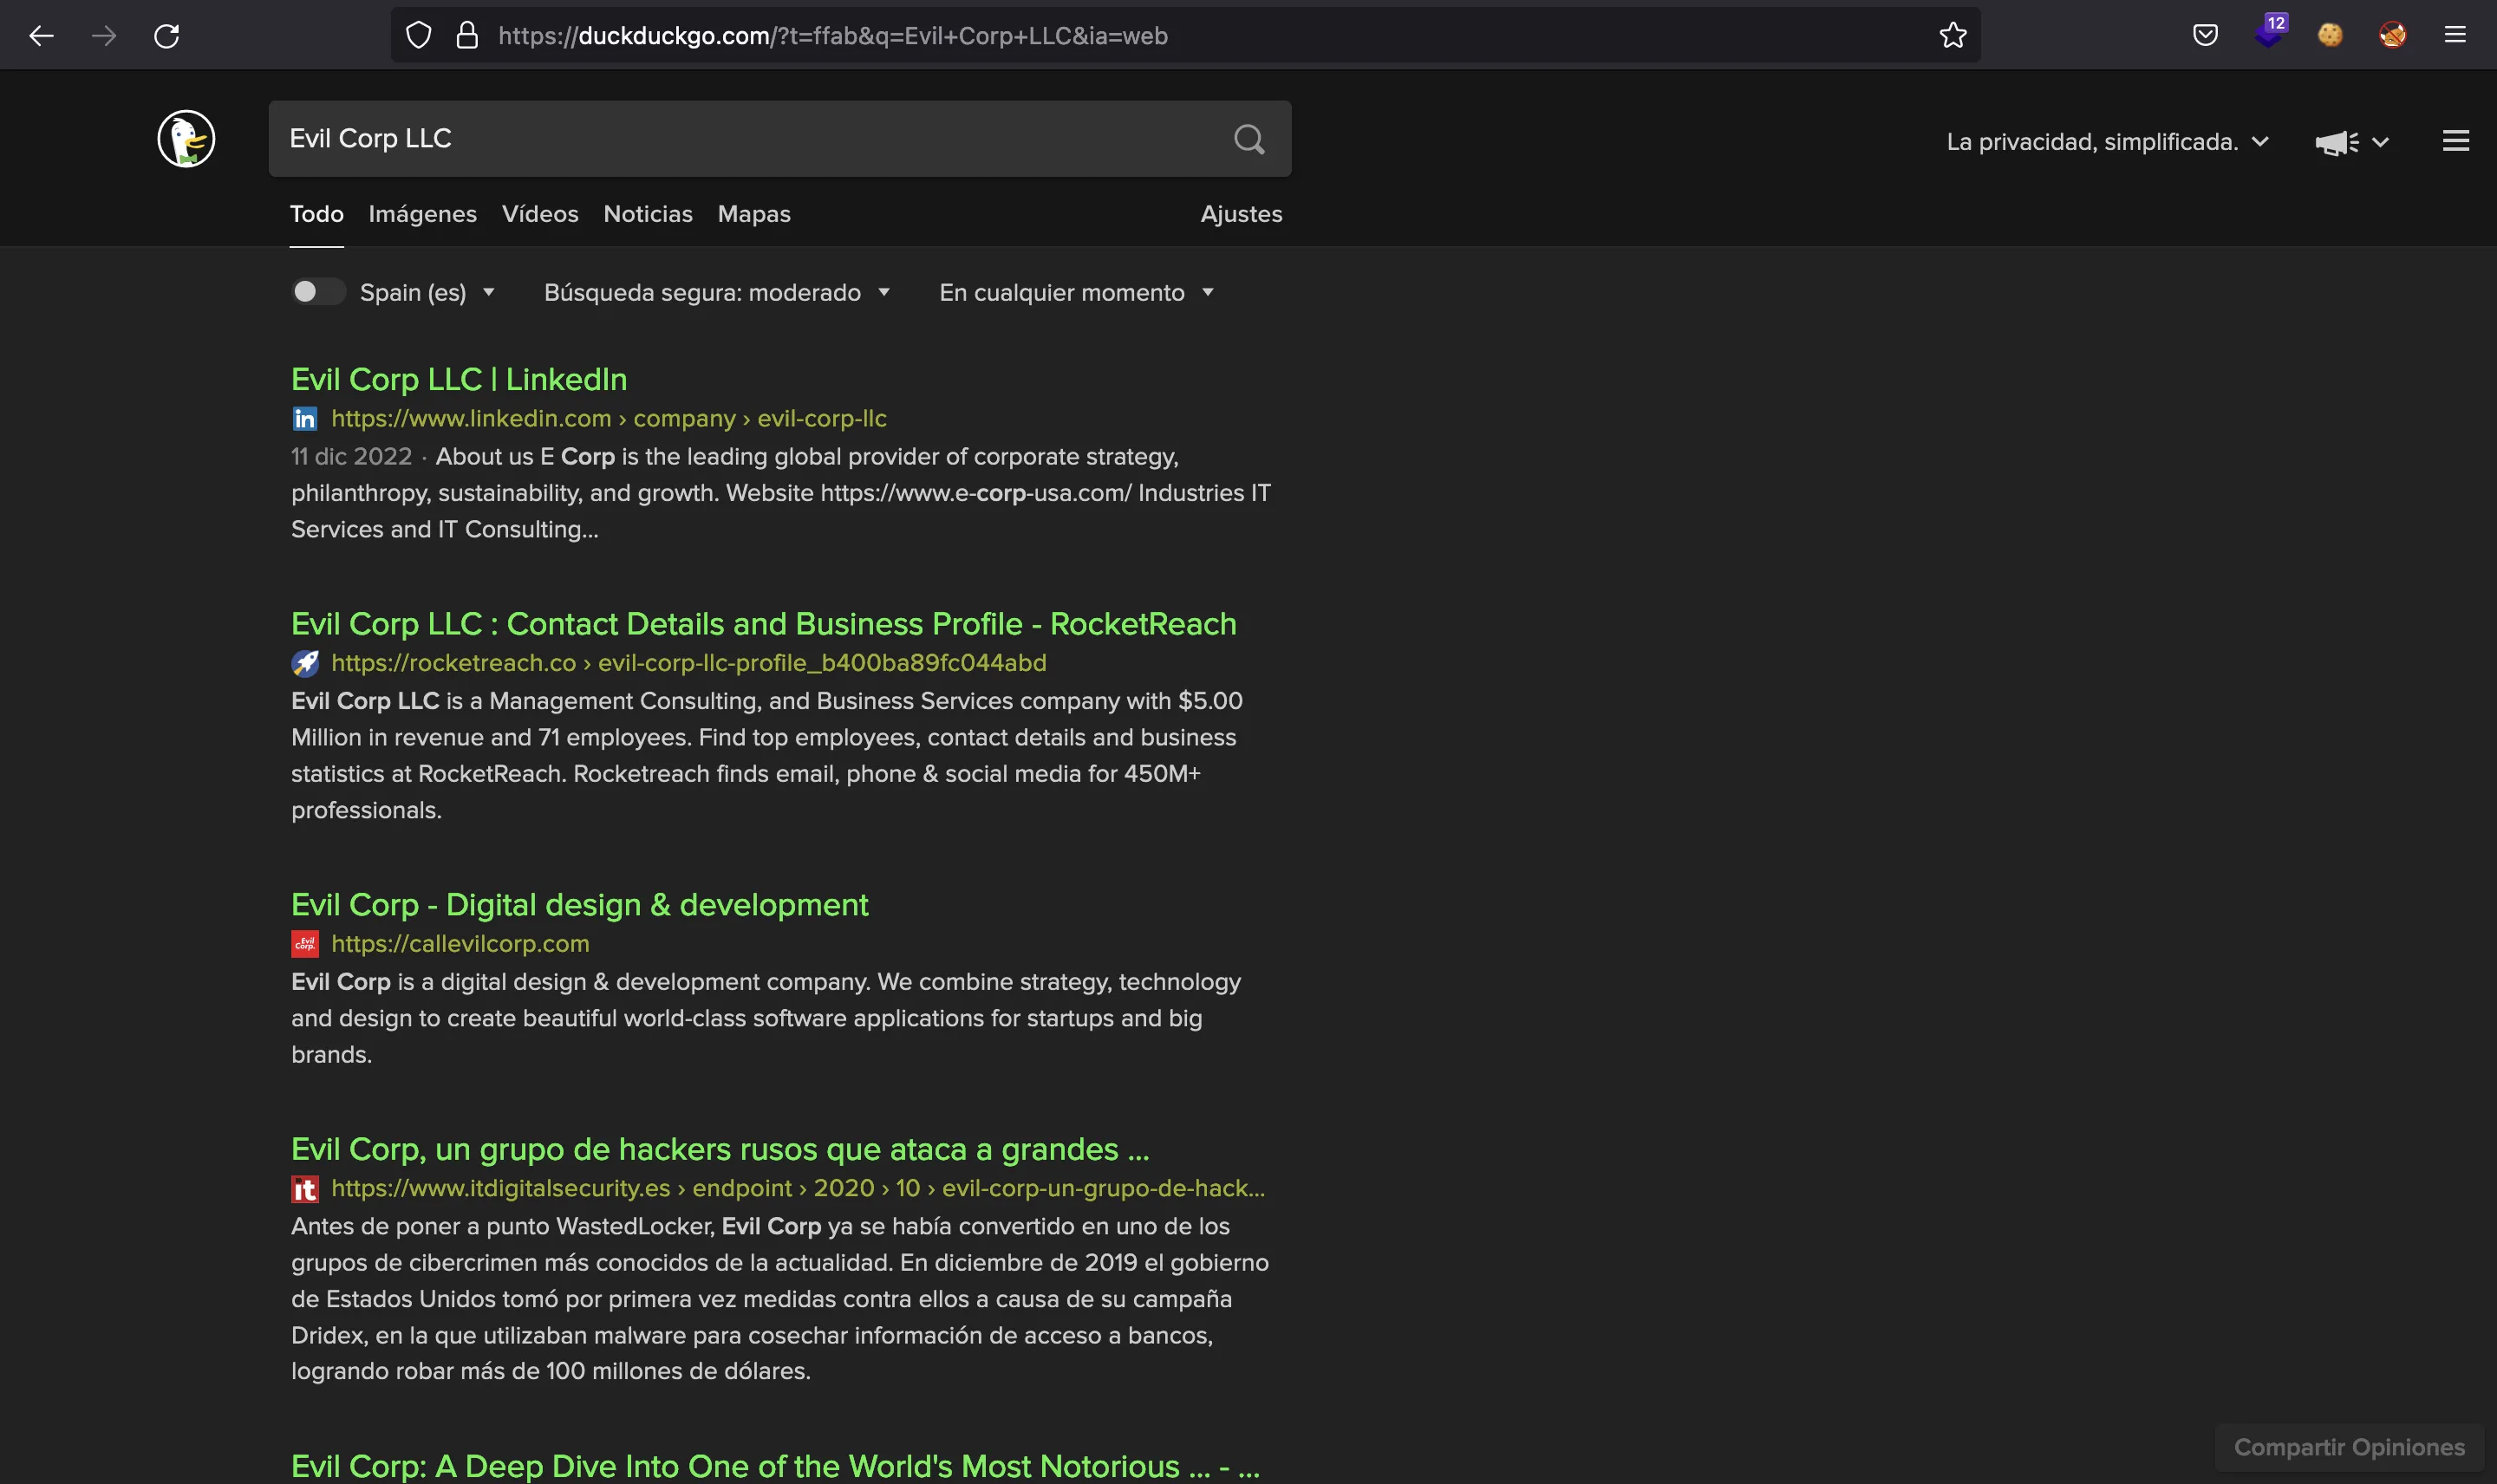This screenshot has width=2497, height=1484.
Task: Submit search with the magnifier icon
Action: point(1249,139)
